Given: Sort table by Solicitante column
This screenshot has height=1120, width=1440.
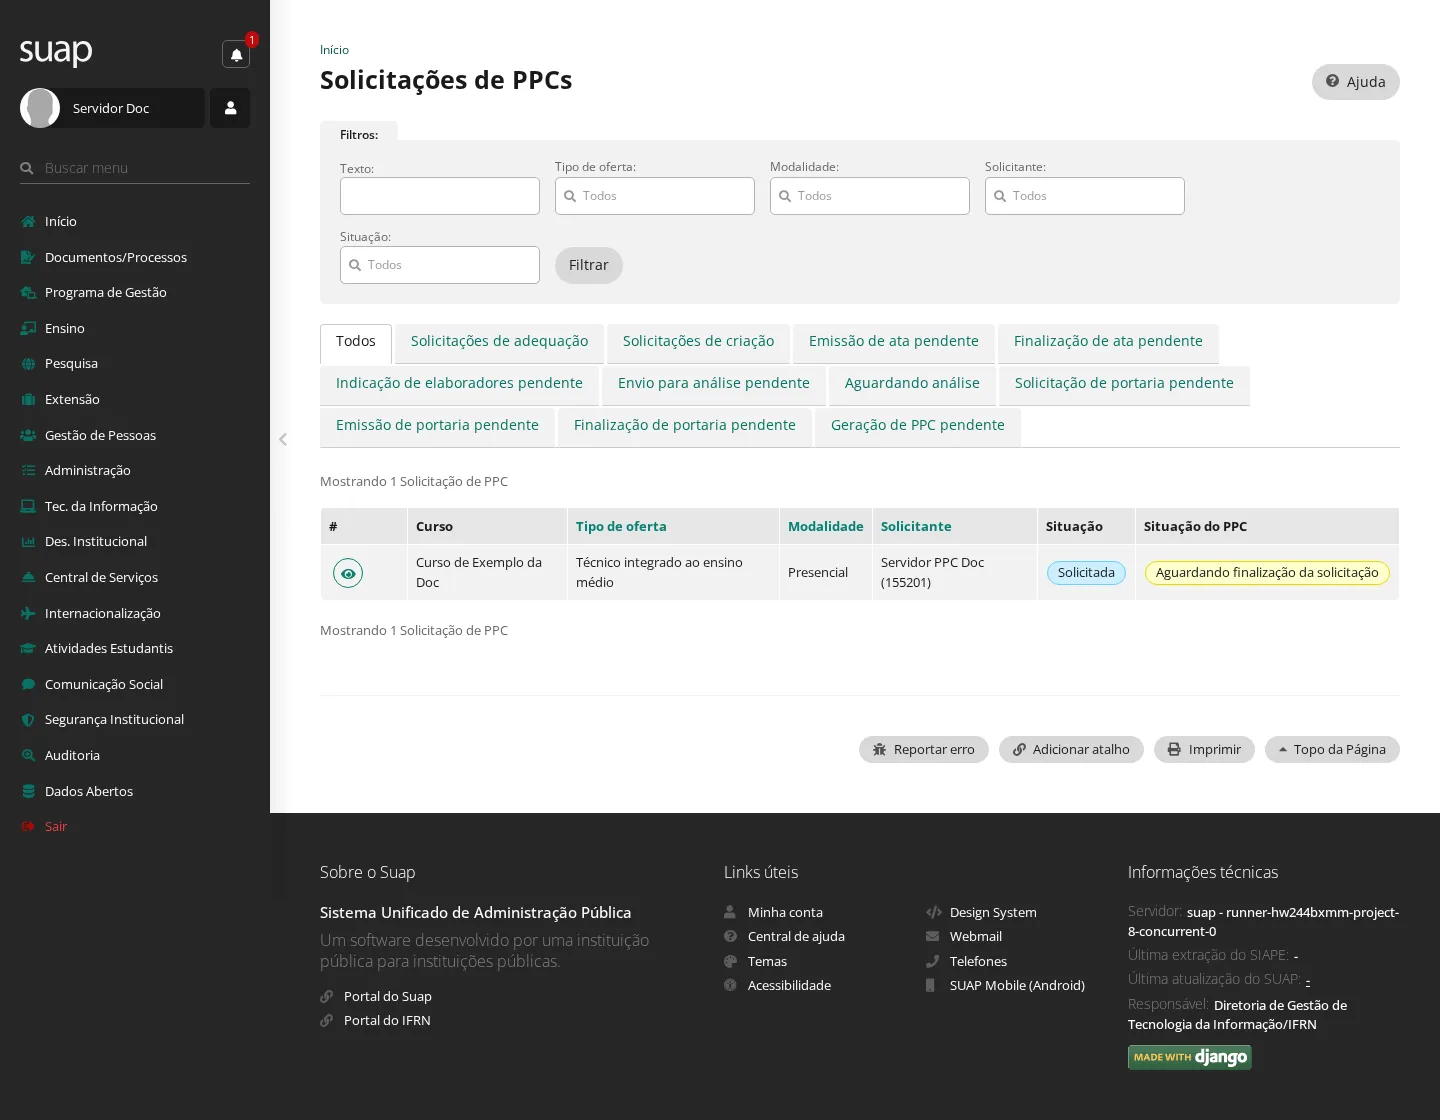Looking at the screenshot, I should [x=916, y=527].
